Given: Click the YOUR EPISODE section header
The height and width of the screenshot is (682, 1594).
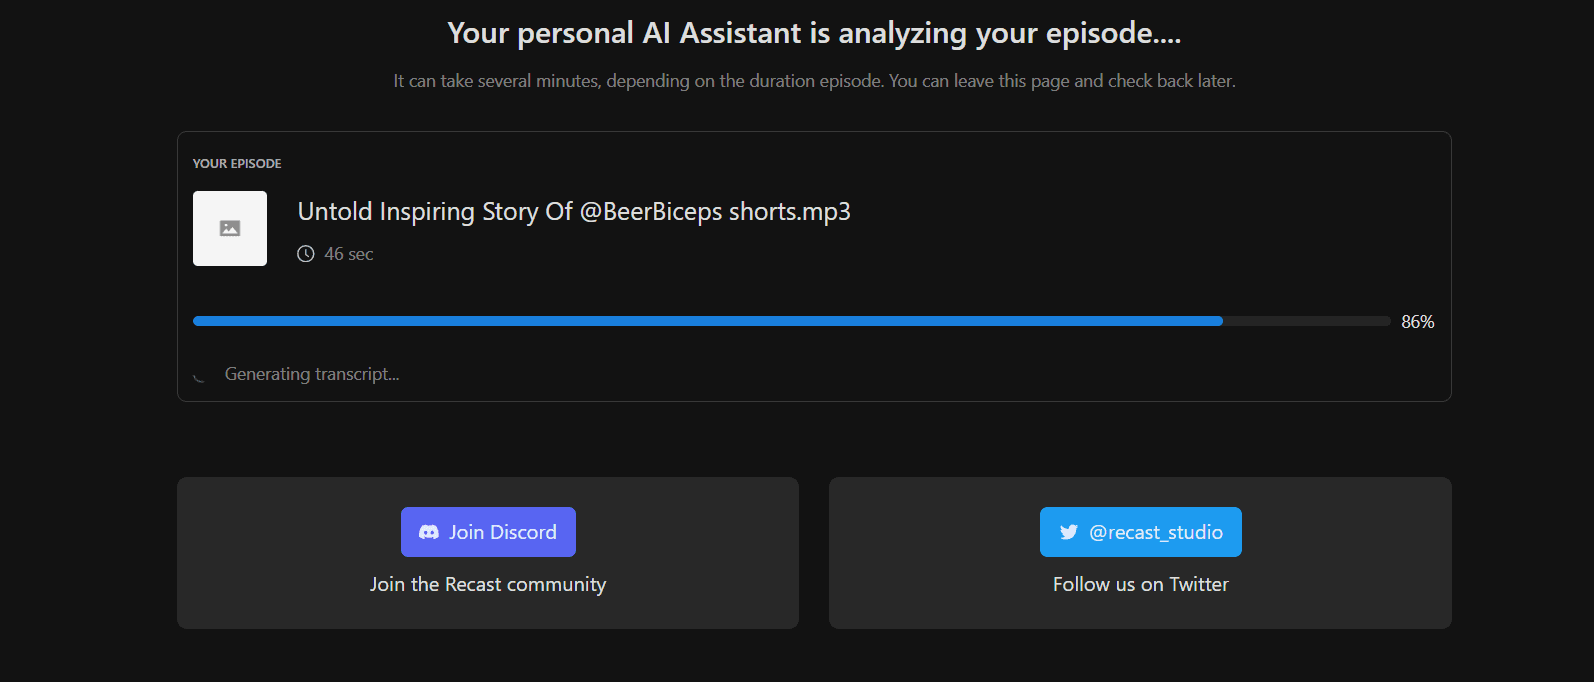Looking at the screenshot, I should click(x=237, y=163).
